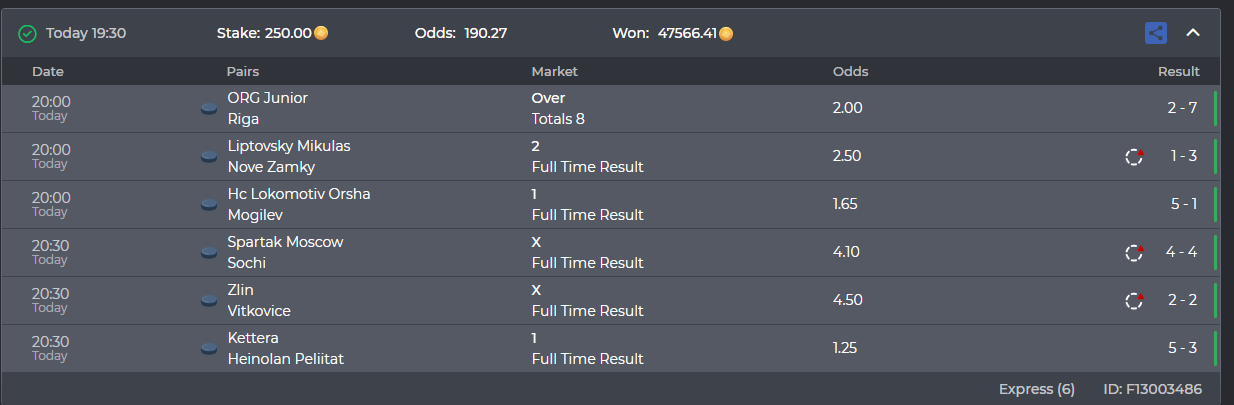Click the gold coin icon beside Won amount
This screenshot has width=1234, height=405.
[x=726, y=33]
